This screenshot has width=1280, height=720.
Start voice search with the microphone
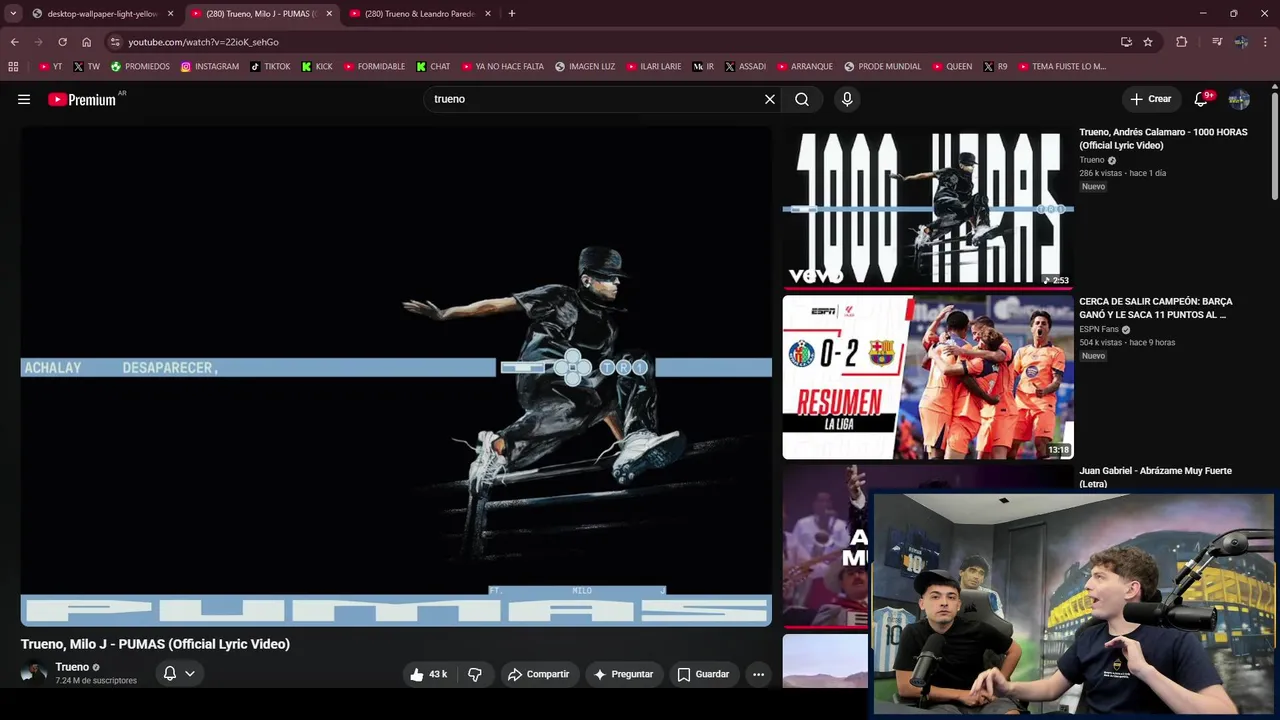(x=847, y=99)
